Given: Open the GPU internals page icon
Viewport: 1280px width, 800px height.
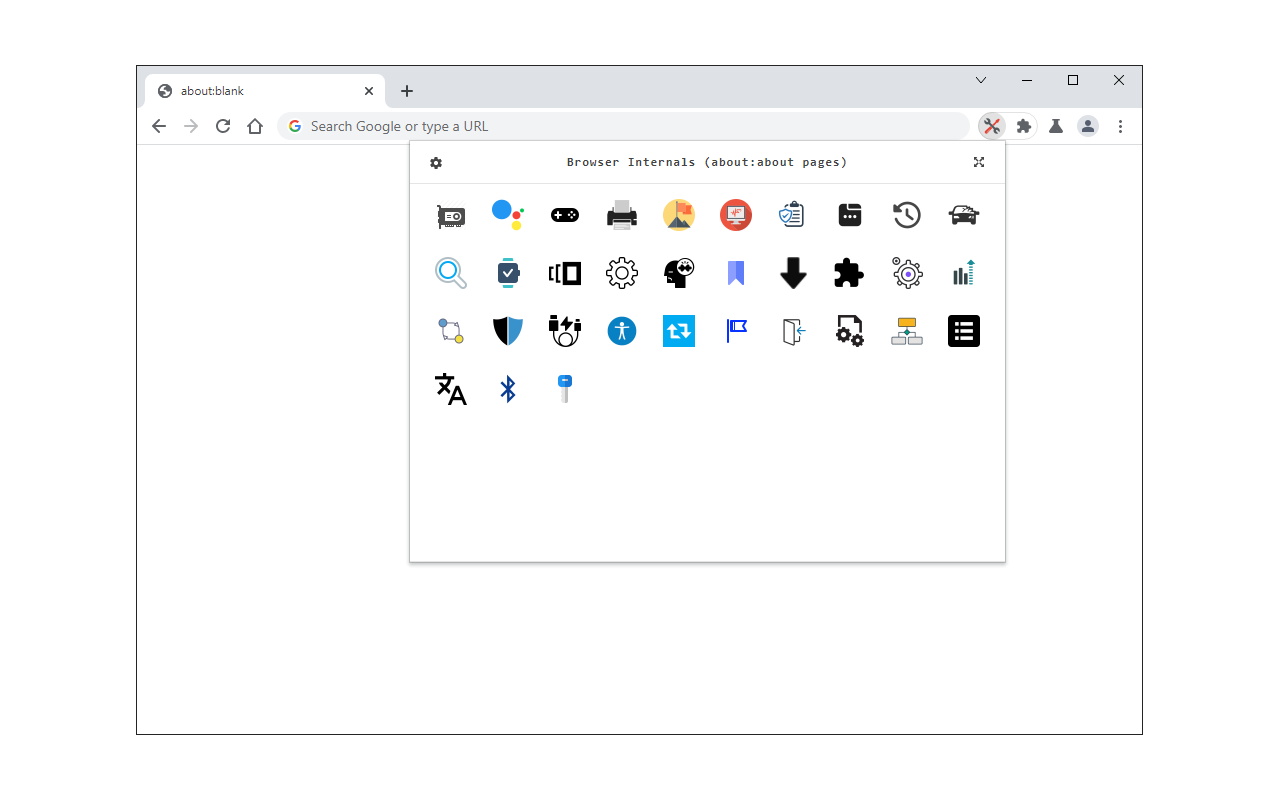Looking at the screenshot, I should (x=450, y=214).
